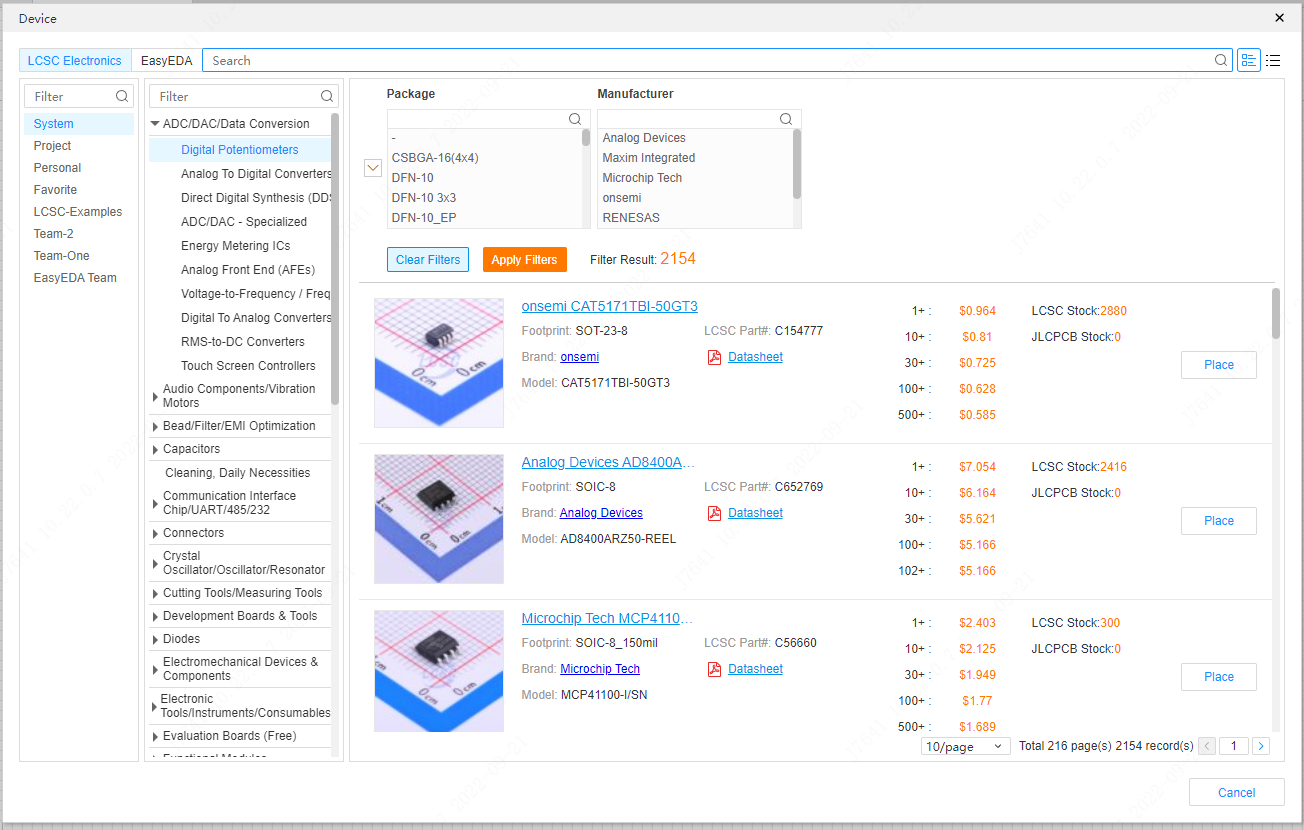
Task: Click the Manufacturer search magnifier icon
Action: [x=786, y=119]
